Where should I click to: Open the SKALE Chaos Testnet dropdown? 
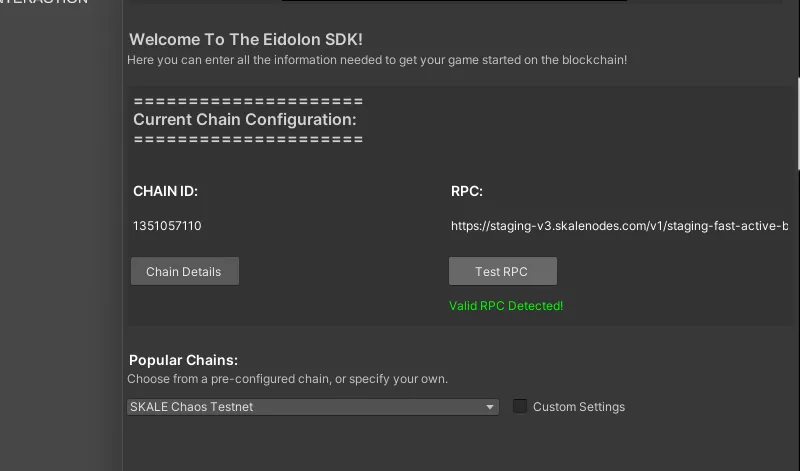click(312, 407)
